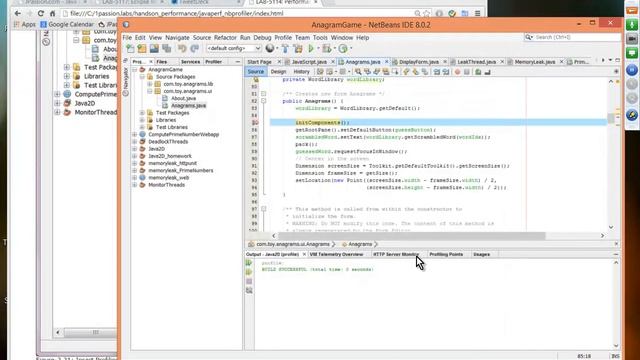The image size is (640, 360).
Task: Open the Profile menu
Action: click(x=283, y=38)
